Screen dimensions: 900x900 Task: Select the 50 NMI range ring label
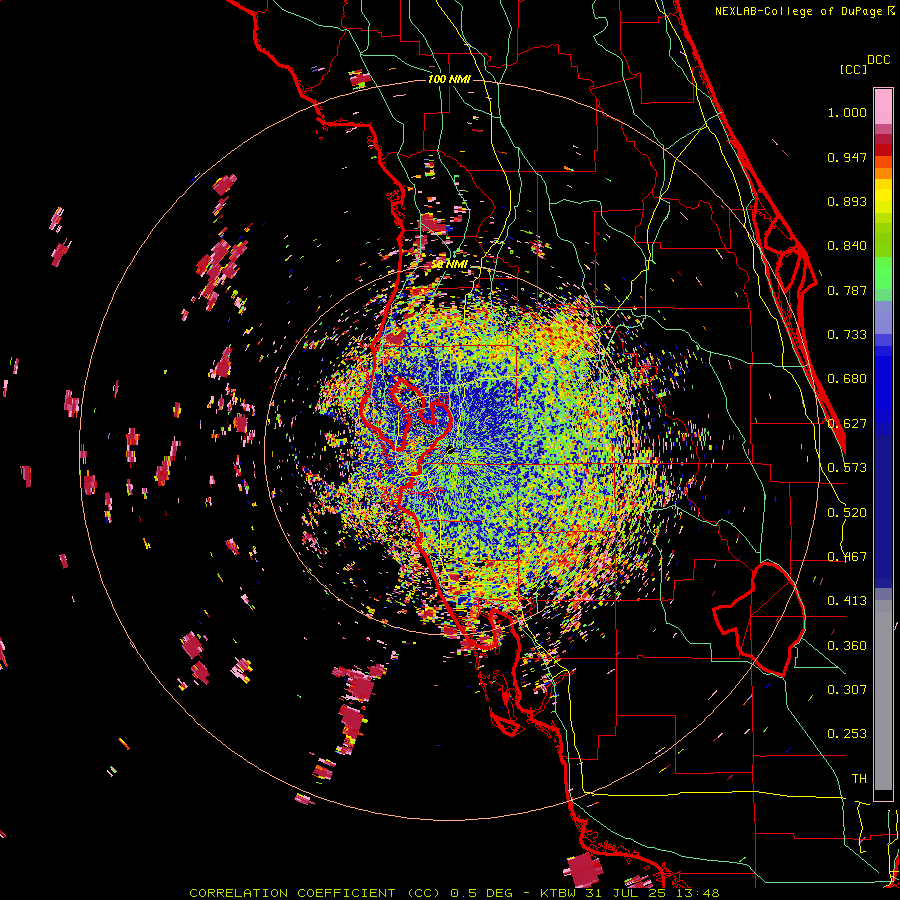[449, 264]
